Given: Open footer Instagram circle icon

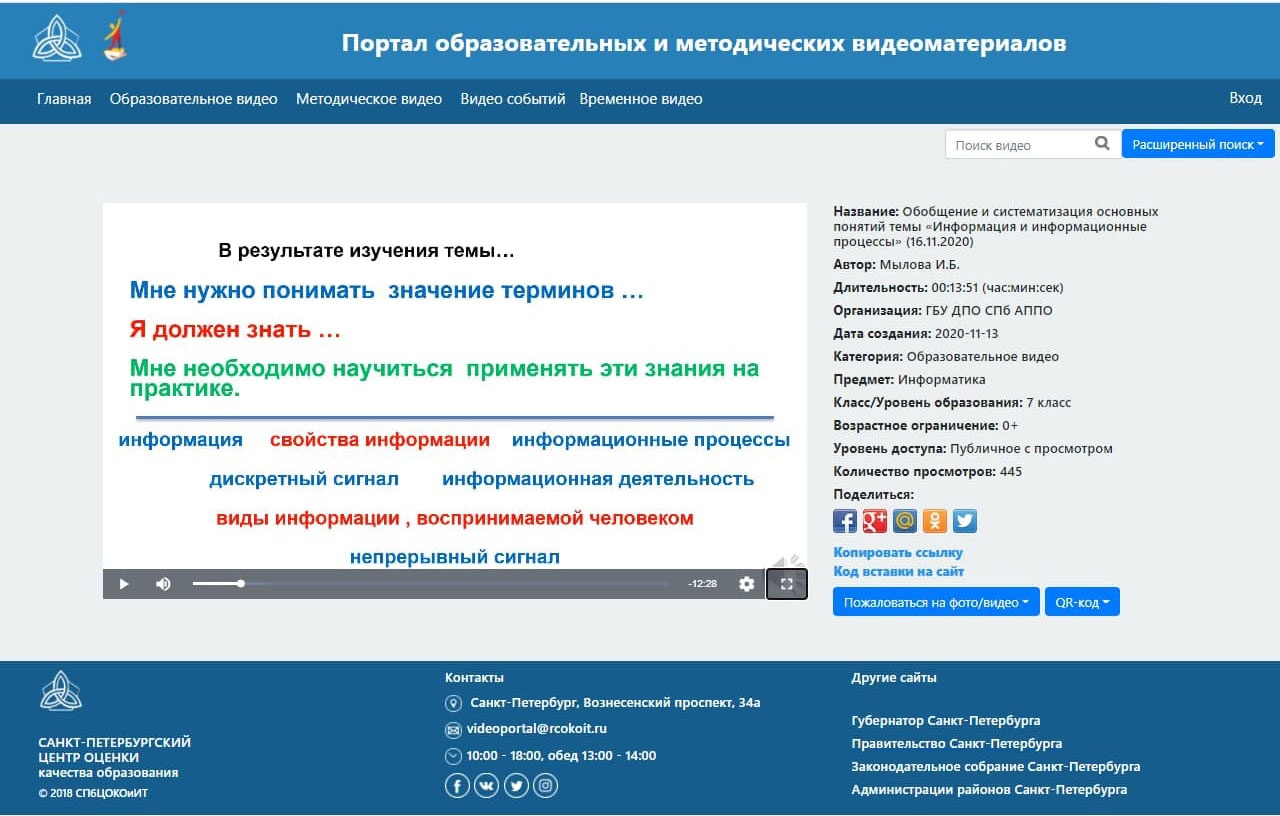Looking at the screenshot, I should pos(545,786).
